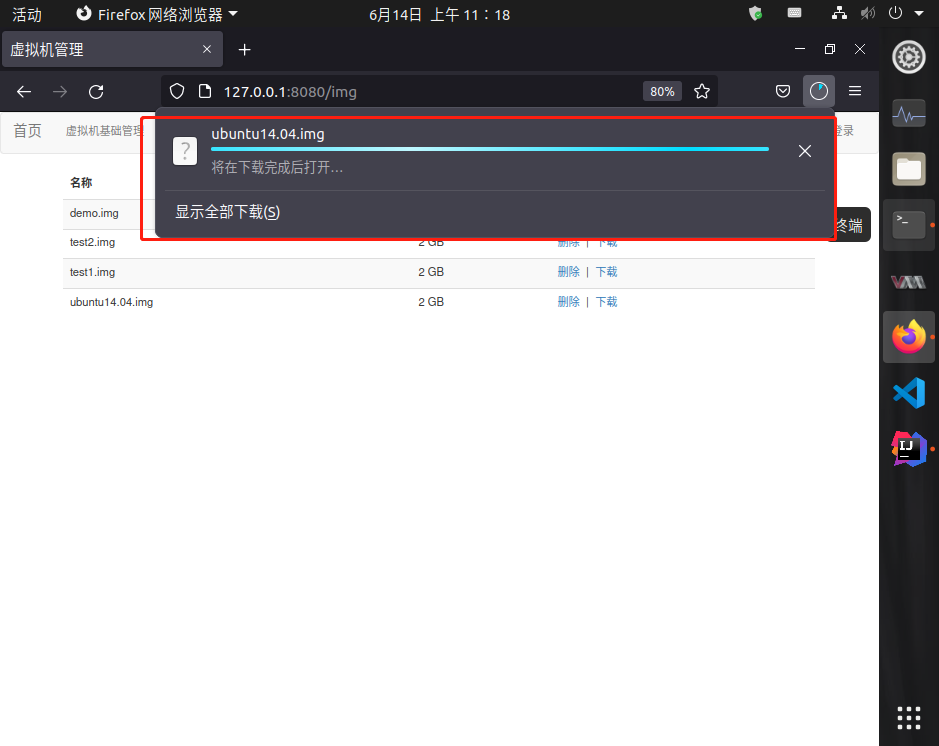The width and height of the screenshot is (939, 746).
Task: Bookmark this page with star icon
Action: [702, 91]
